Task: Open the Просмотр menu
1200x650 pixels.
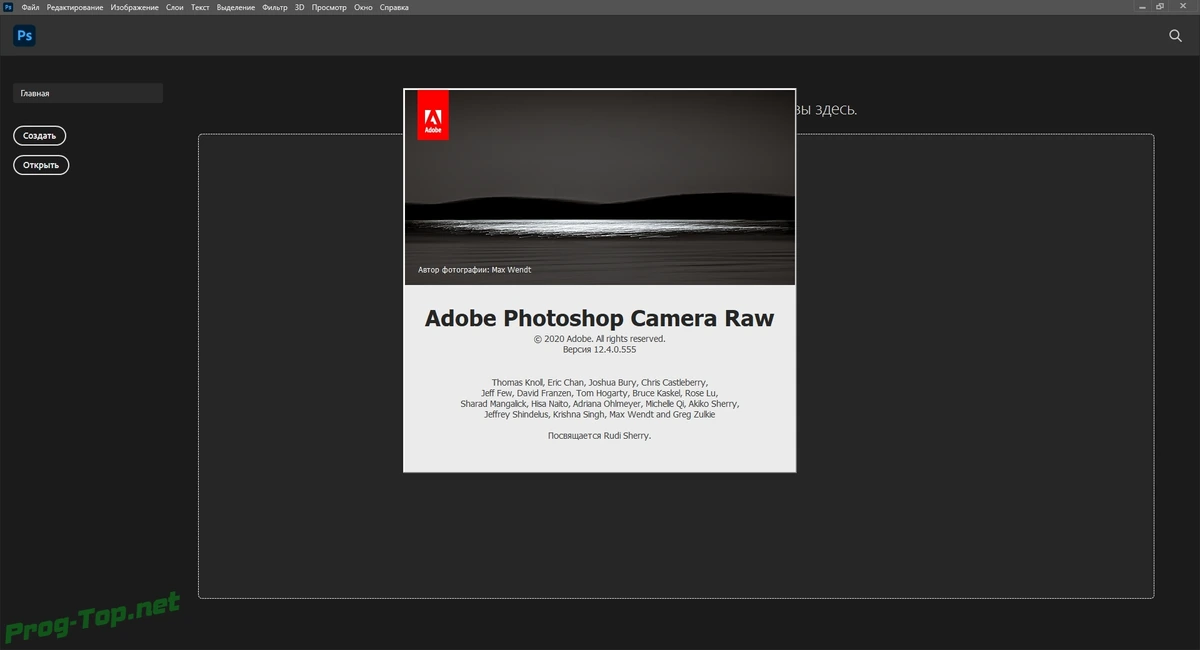Action: [x=329, y=7]
